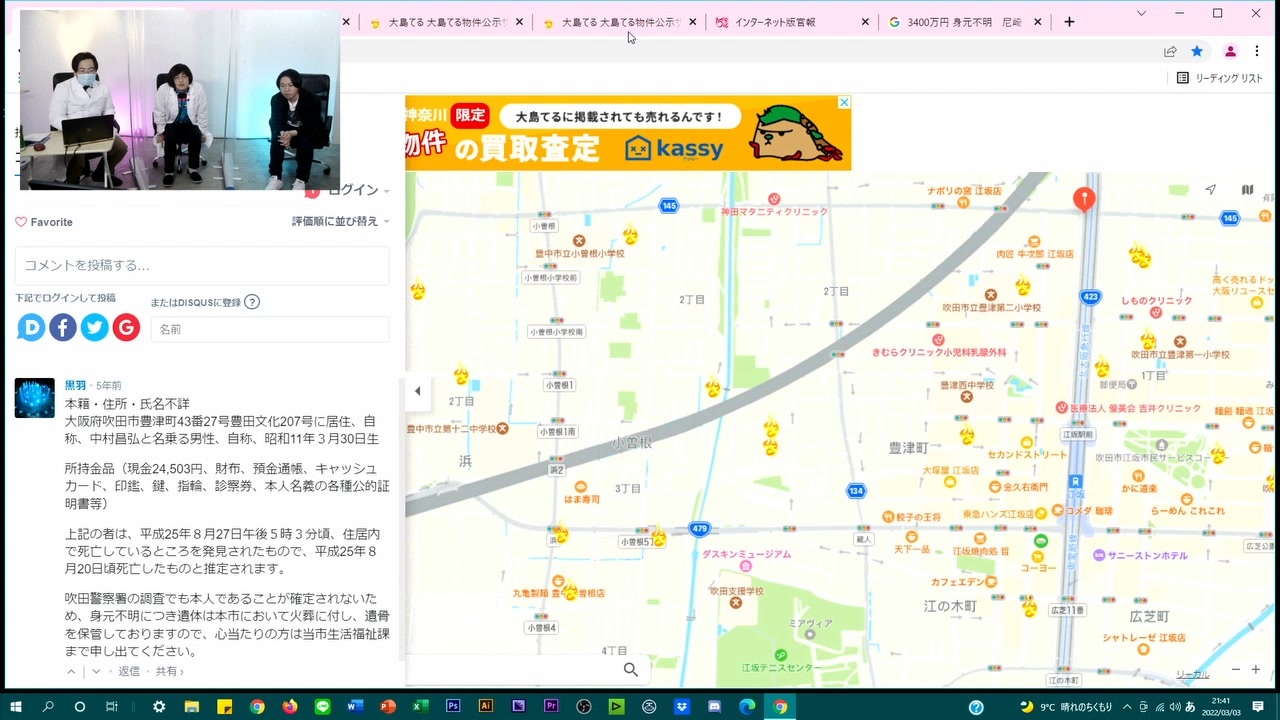Click the 返信 reply link
The width and height of the screenshot is (1280, 720).
click(129, 672)
